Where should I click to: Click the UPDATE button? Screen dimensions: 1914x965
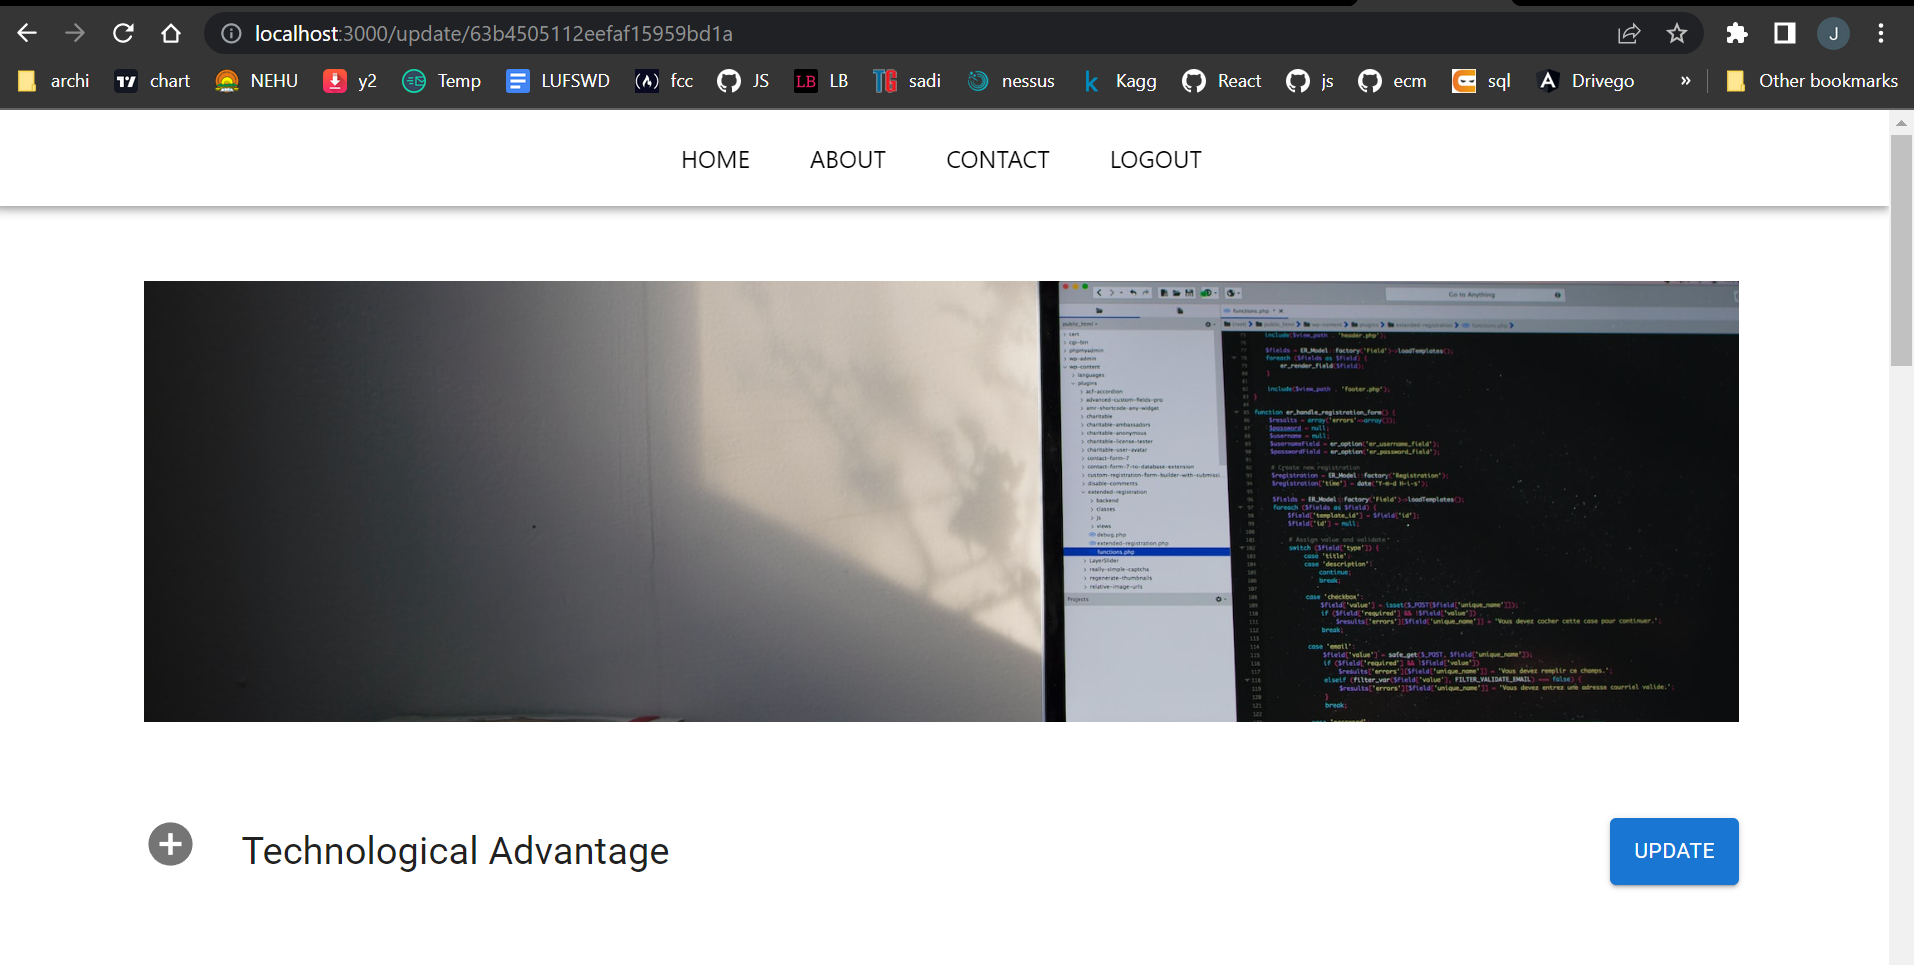tap(1673, 851)
